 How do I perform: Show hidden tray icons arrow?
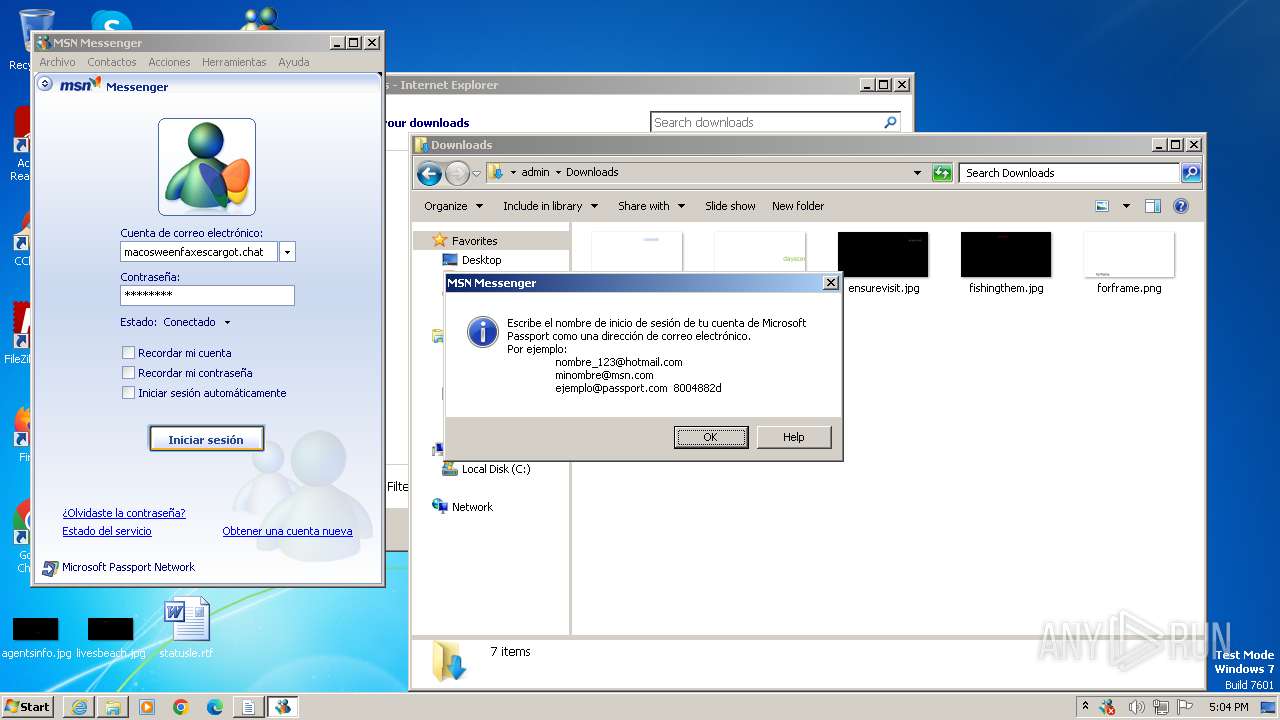tap(1086, 707)
